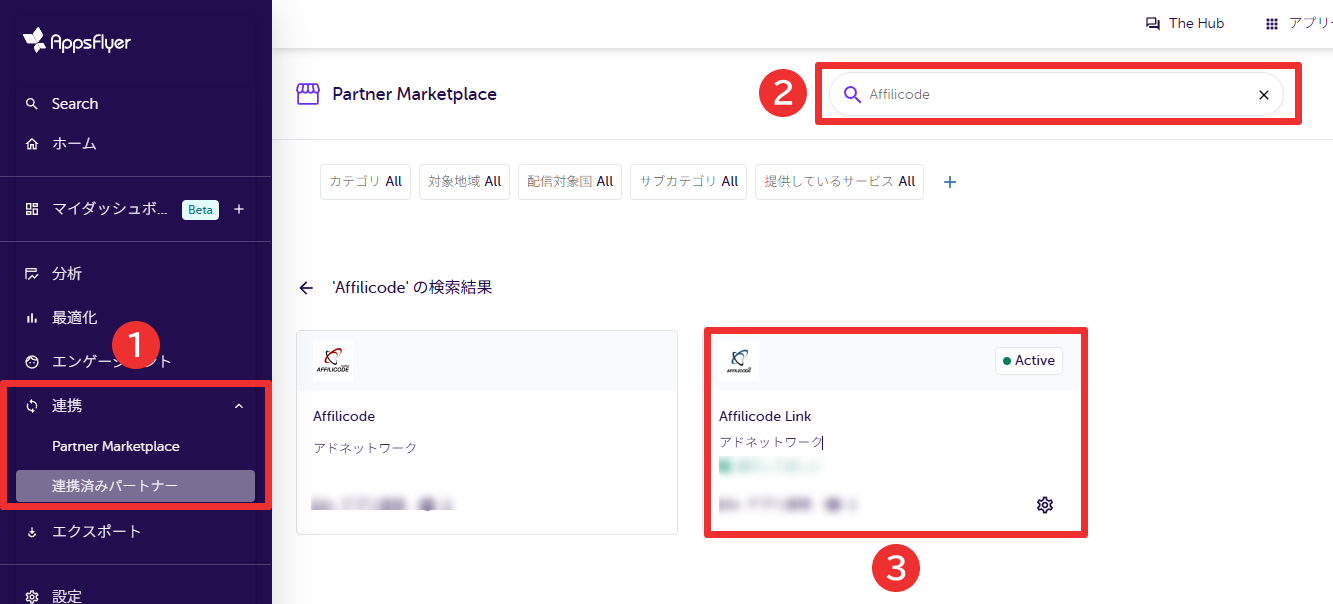Click the search magnifier in search box
1333x604 pixels.
click(x=852, y=94)
